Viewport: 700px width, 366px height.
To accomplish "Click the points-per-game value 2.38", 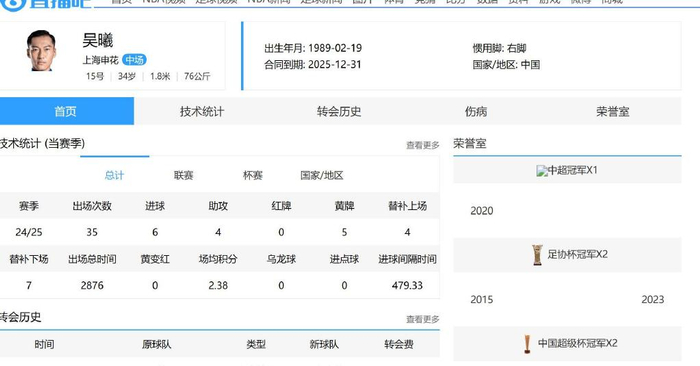I will (x=218, y=285).
